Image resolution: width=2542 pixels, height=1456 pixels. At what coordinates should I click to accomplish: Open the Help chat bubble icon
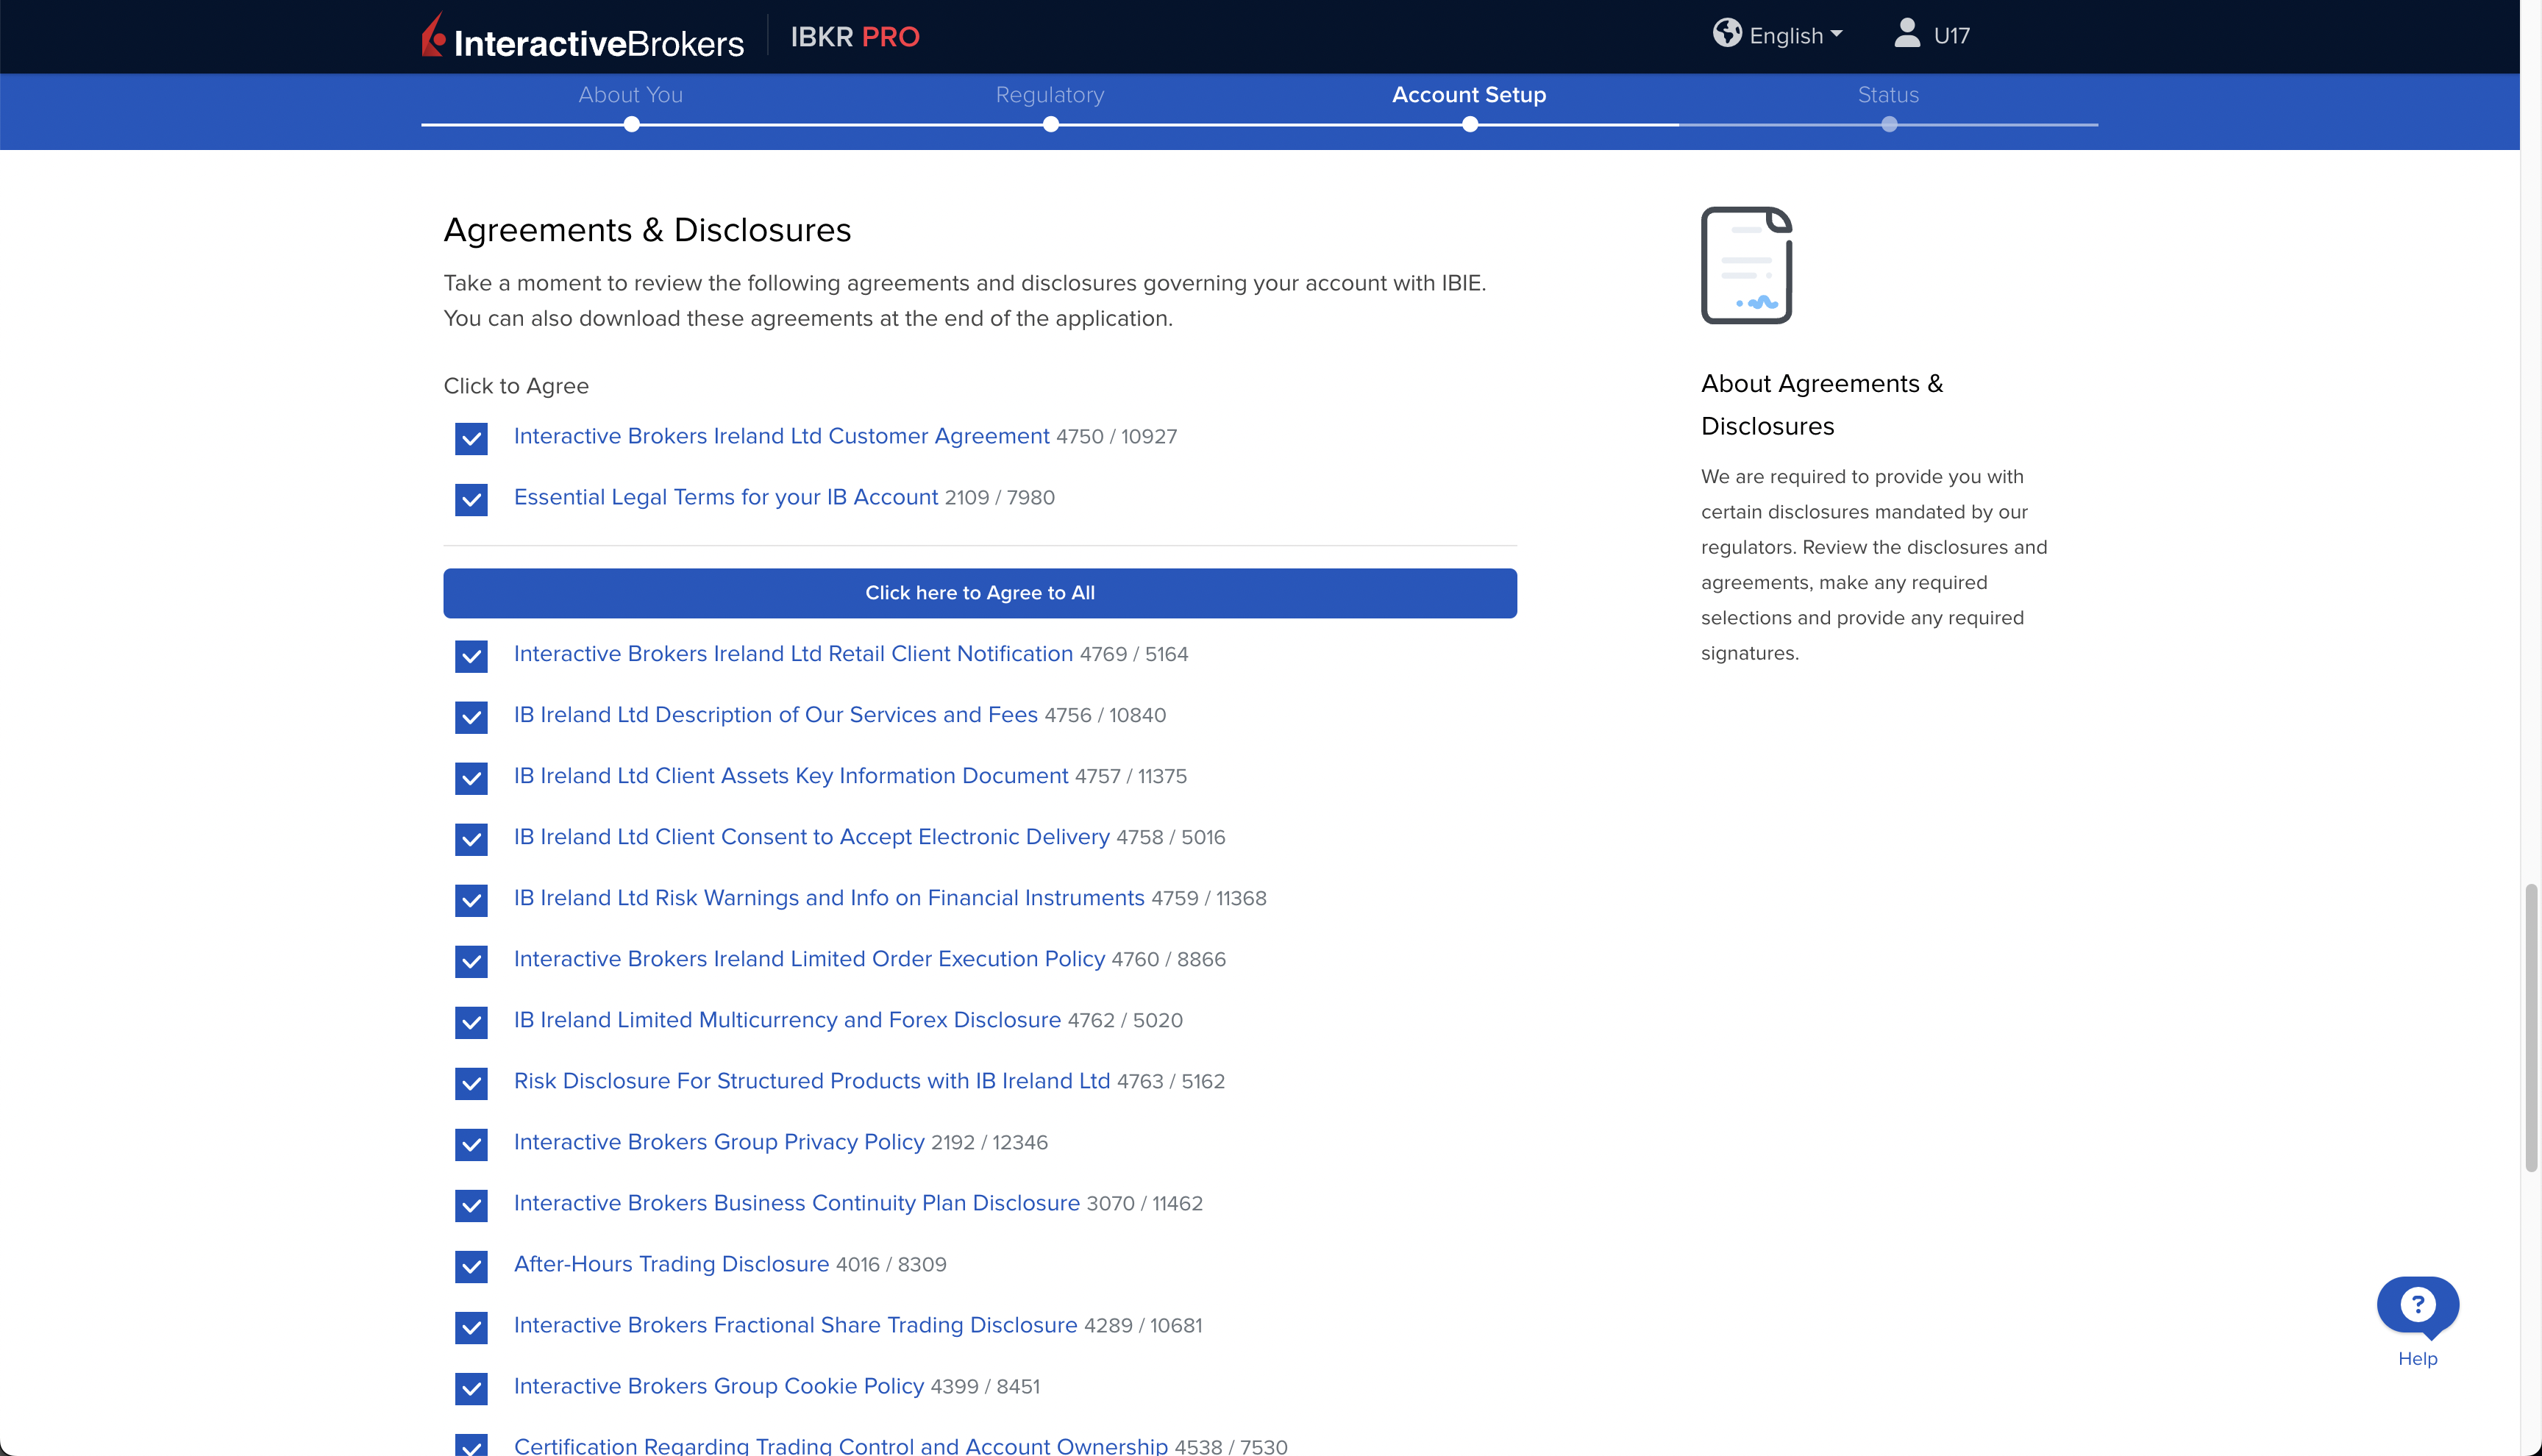[2417, 1305]
